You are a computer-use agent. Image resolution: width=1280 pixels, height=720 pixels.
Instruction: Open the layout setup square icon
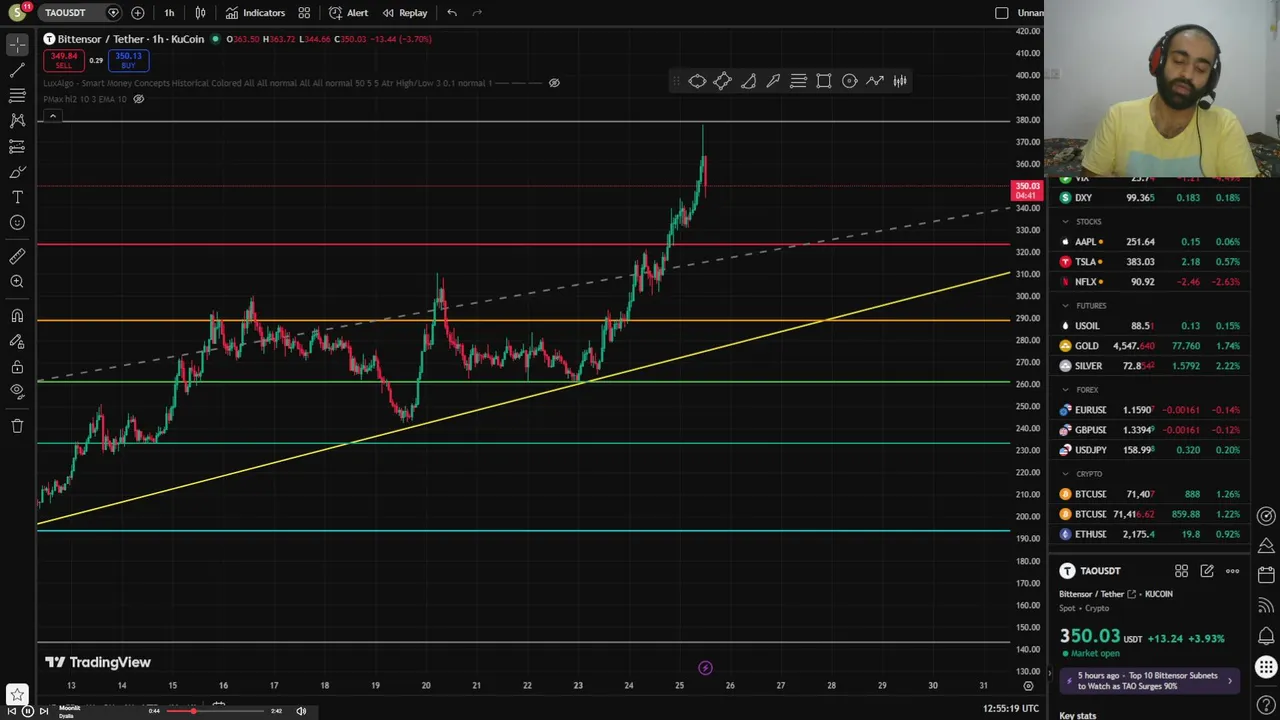(1002, 13)
